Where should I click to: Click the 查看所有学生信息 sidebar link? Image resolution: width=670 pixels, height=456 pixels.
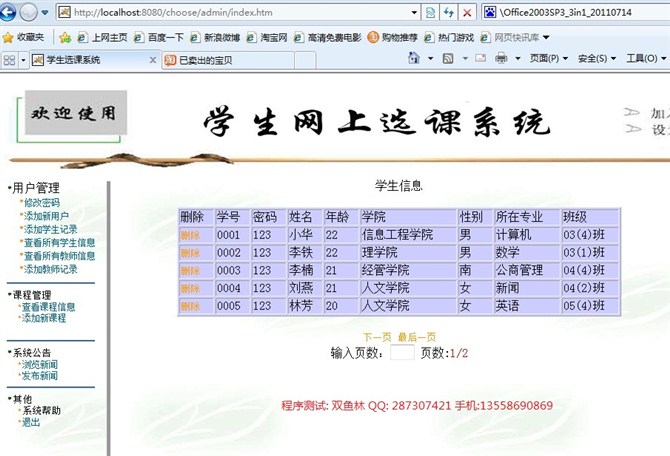point(59,242)
